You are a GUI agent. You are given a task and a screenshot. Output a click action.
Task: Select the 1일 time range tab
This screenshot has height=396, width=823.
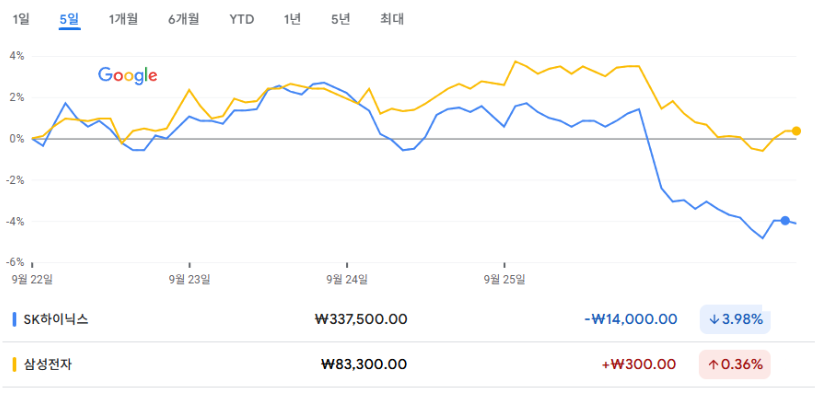coord(21,19)
